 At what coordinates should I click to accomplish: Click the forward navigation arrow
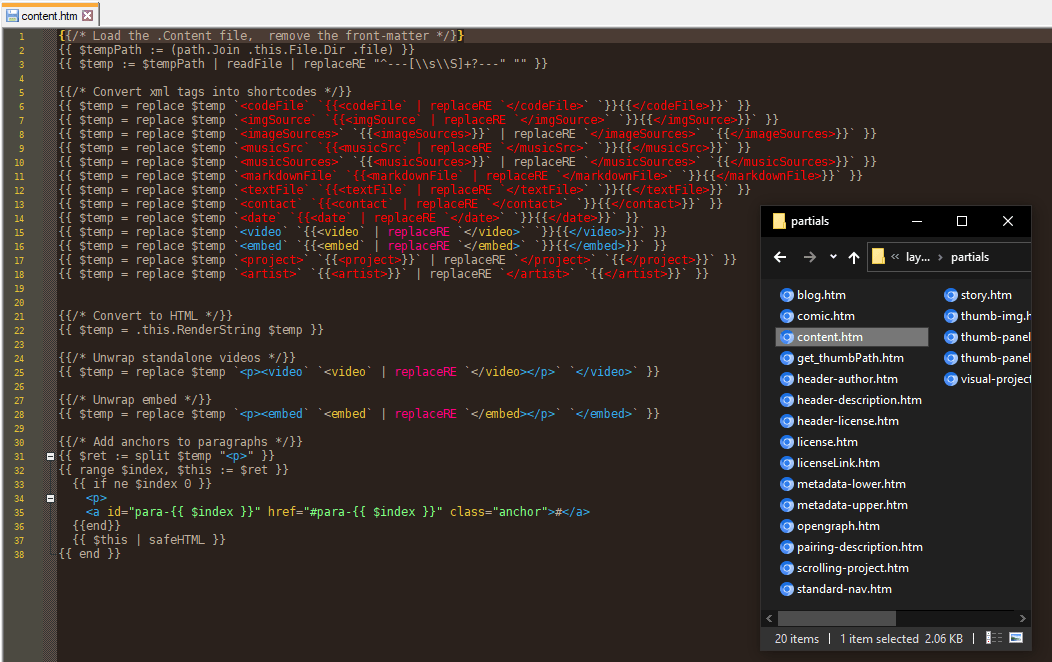pos(809,257)
